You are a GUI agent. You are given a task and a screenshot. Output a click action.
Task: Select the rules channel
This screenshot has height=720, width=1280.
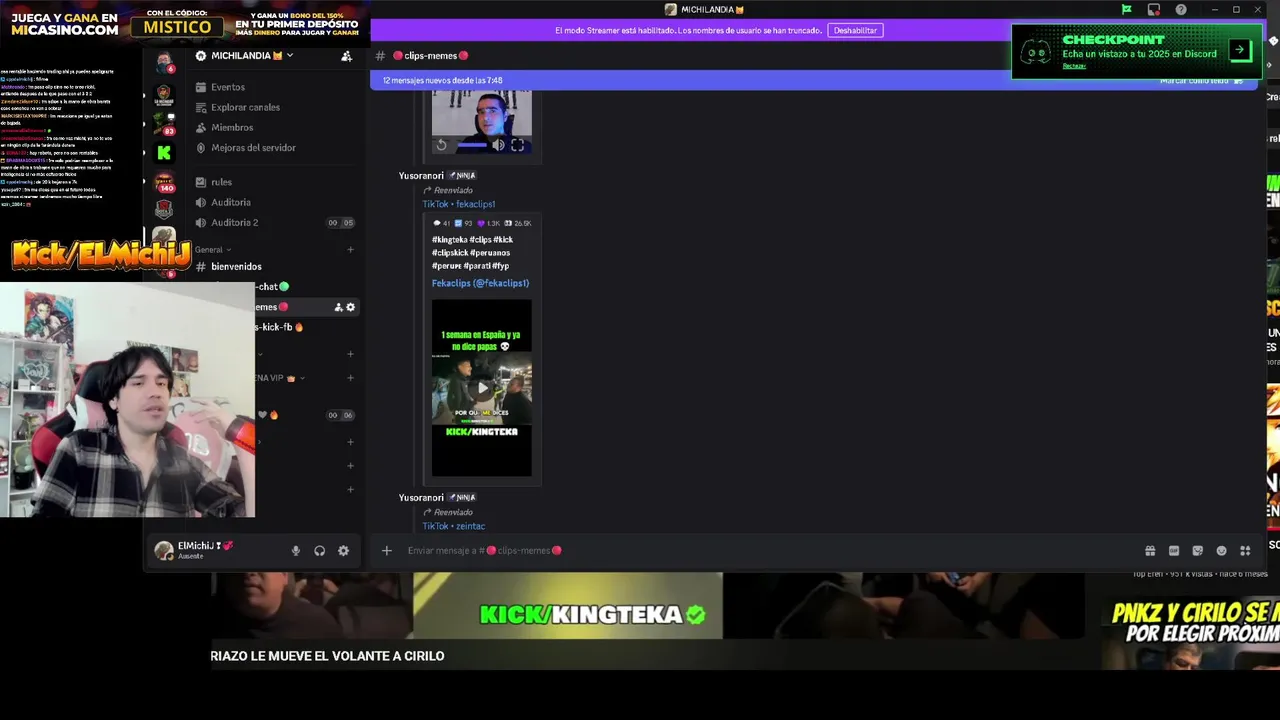pos(214,182)
